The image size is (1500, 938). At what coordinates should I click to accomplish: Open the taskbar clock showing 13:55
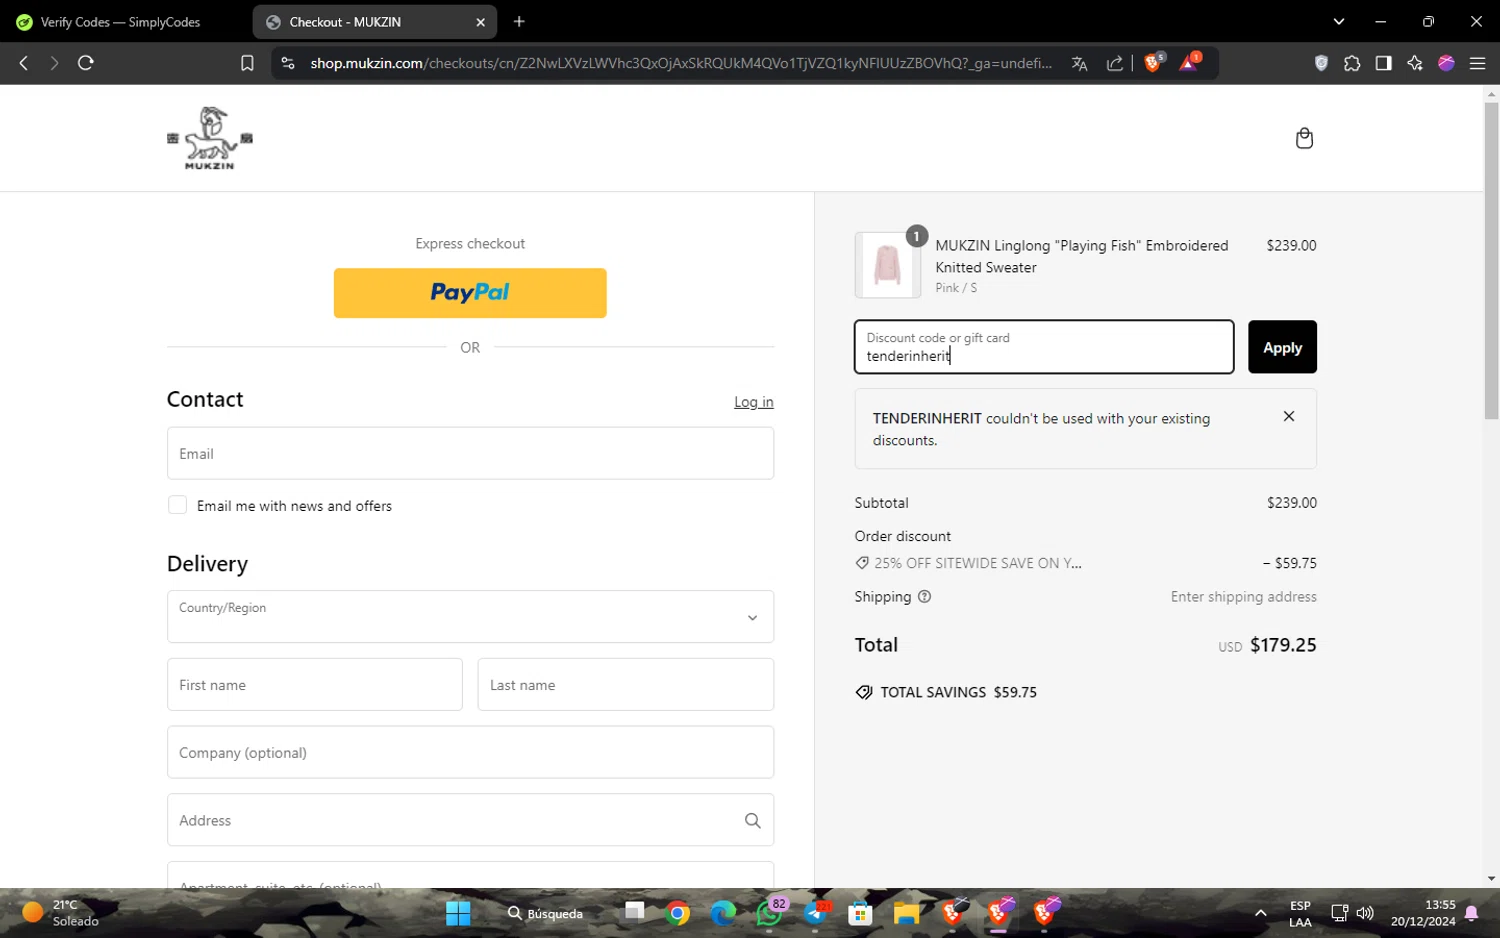1423,913
